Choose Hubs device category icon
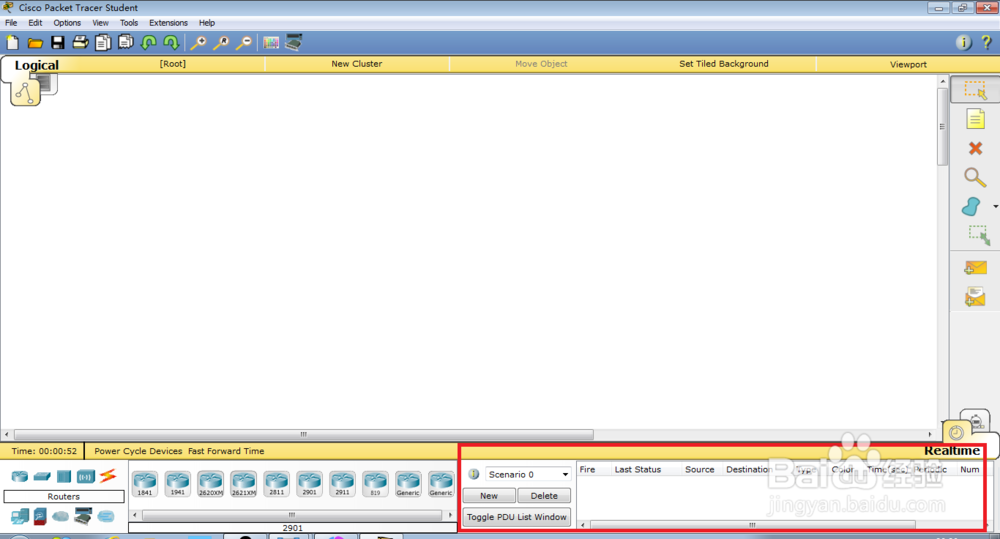This screenshot has width=1000, height=539. [x=64, y=476]
